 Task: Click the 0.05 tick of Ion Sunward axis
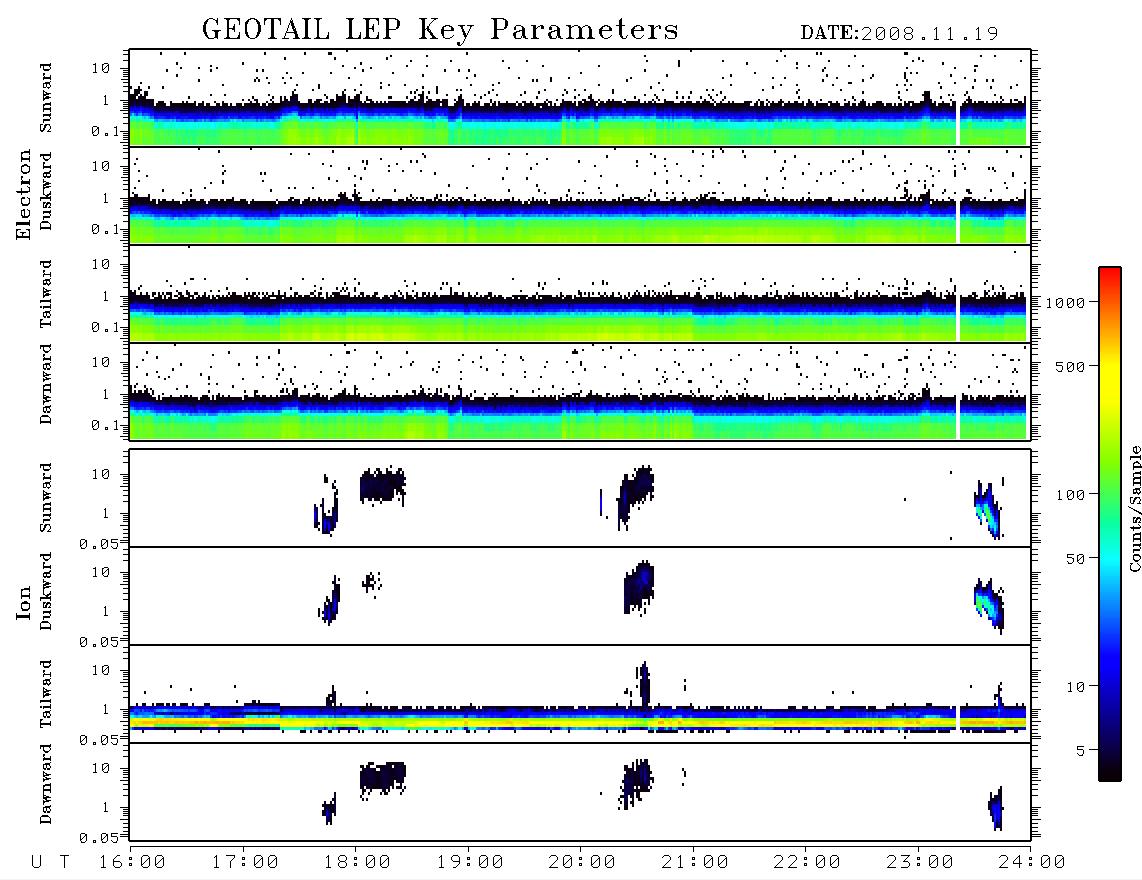[99, 544]
